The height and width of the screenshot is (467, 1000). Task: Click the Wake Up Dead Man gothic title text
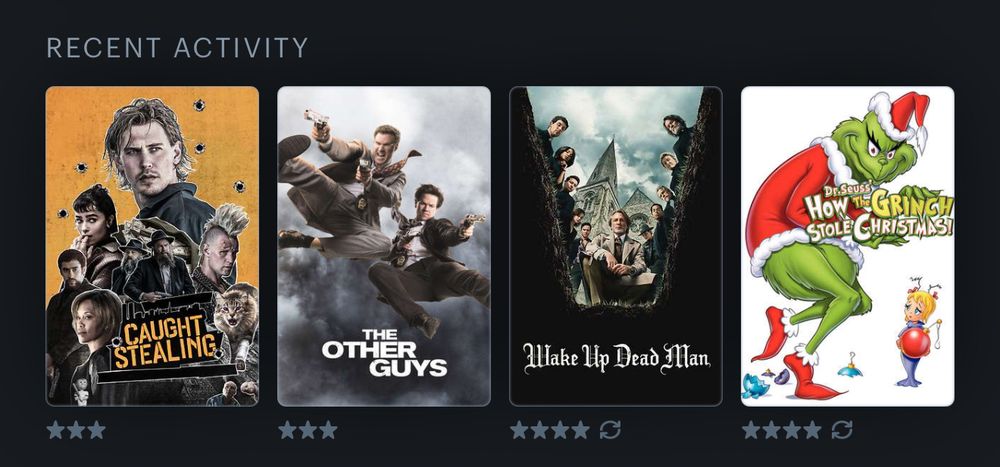coord(615,358)
